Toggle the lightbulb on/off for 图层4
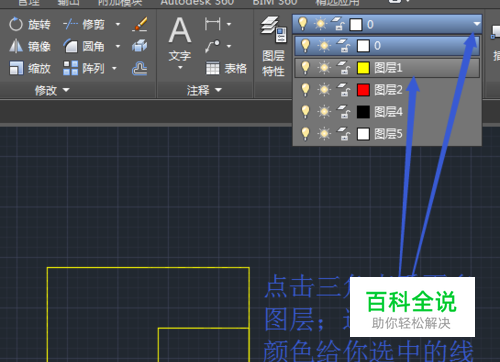Screen dimensions: 500x362 click(x=305, y=112)
